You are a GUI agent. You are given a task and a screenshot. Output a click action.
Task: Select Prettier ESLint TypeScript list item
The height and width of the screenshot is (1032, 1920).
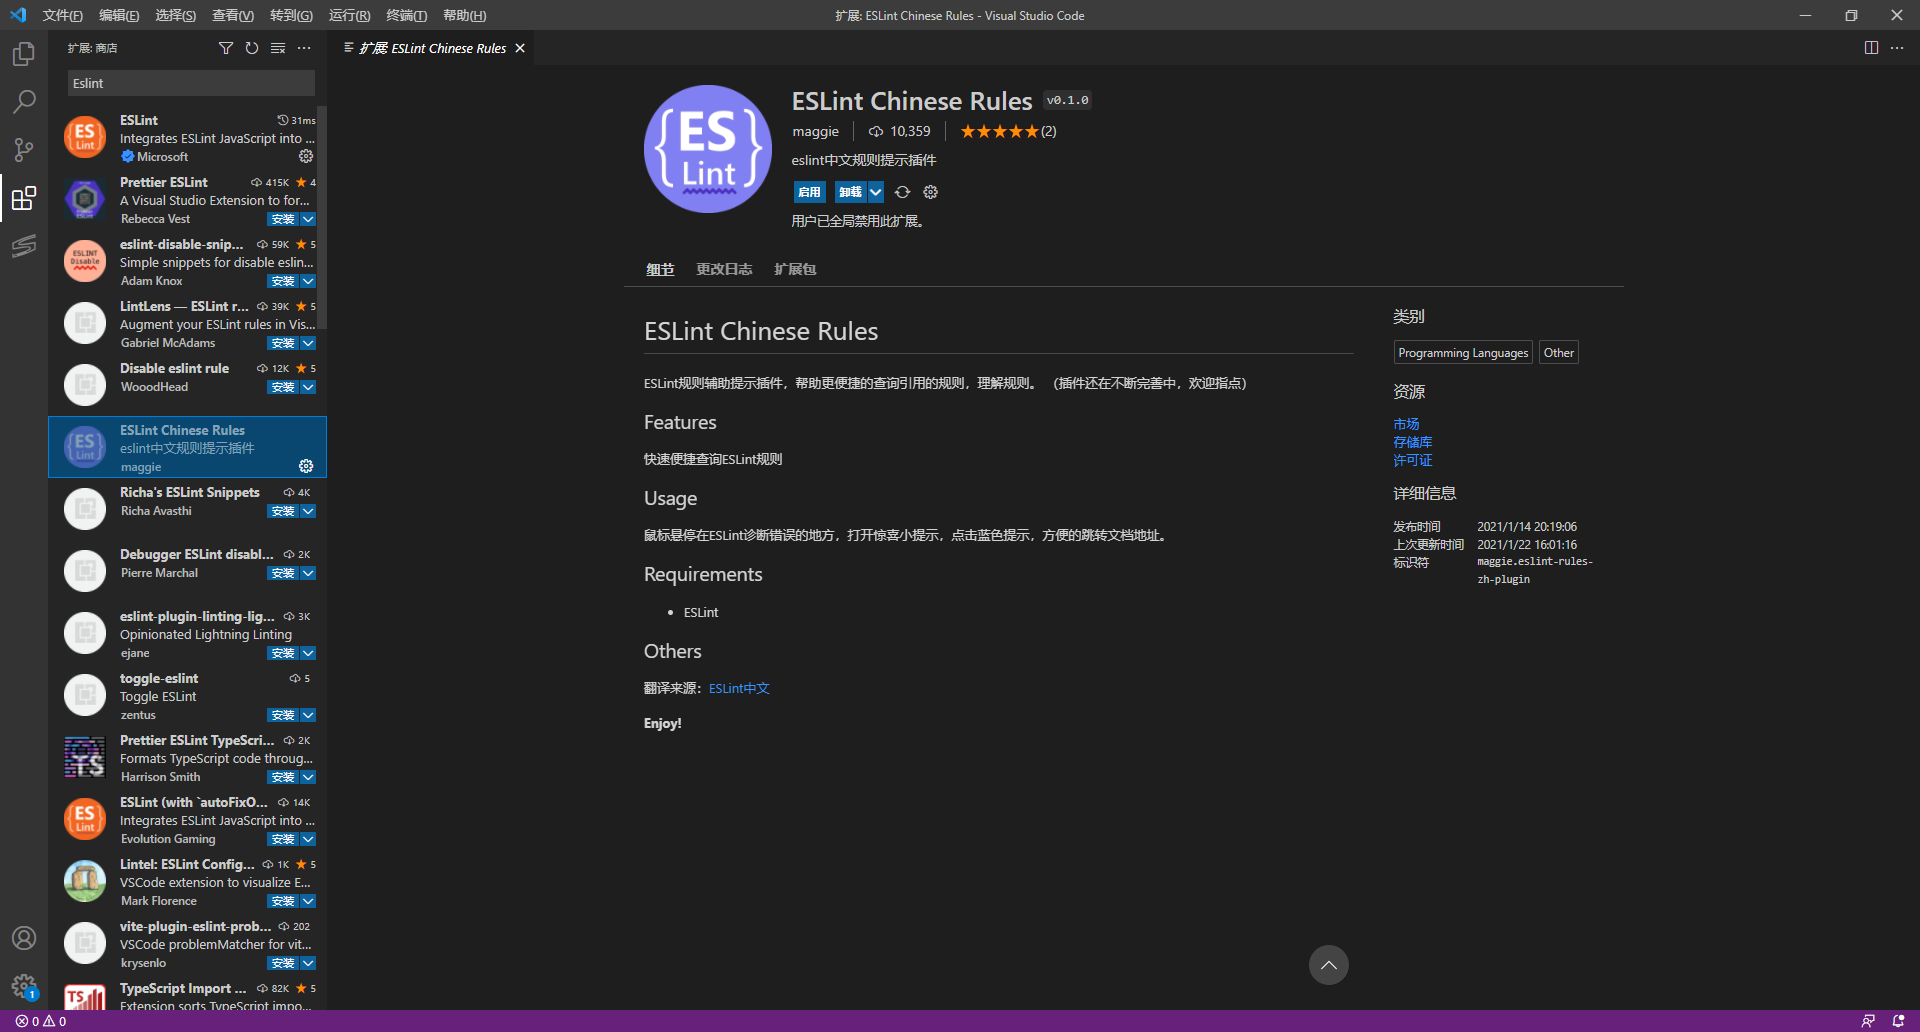click(x=188, y=758)
